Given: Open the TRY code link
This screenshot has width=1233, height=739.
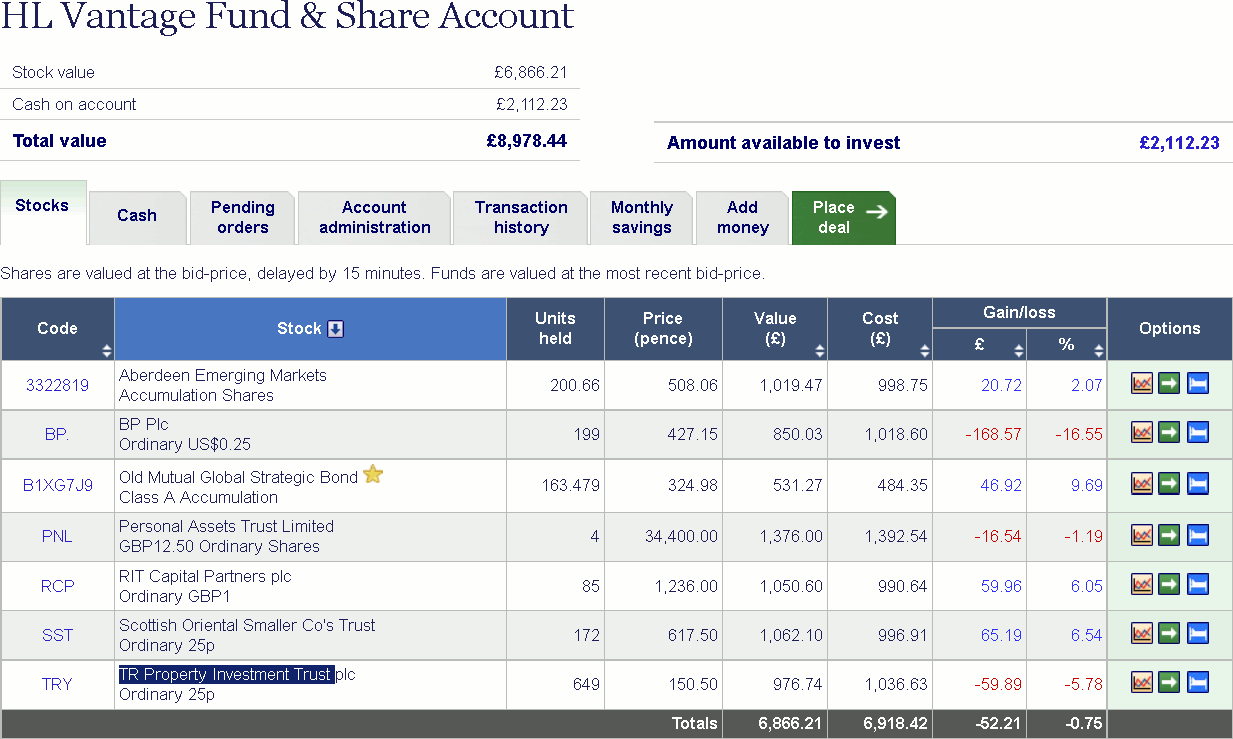Looking at the screenshot, I should [57, 685].
